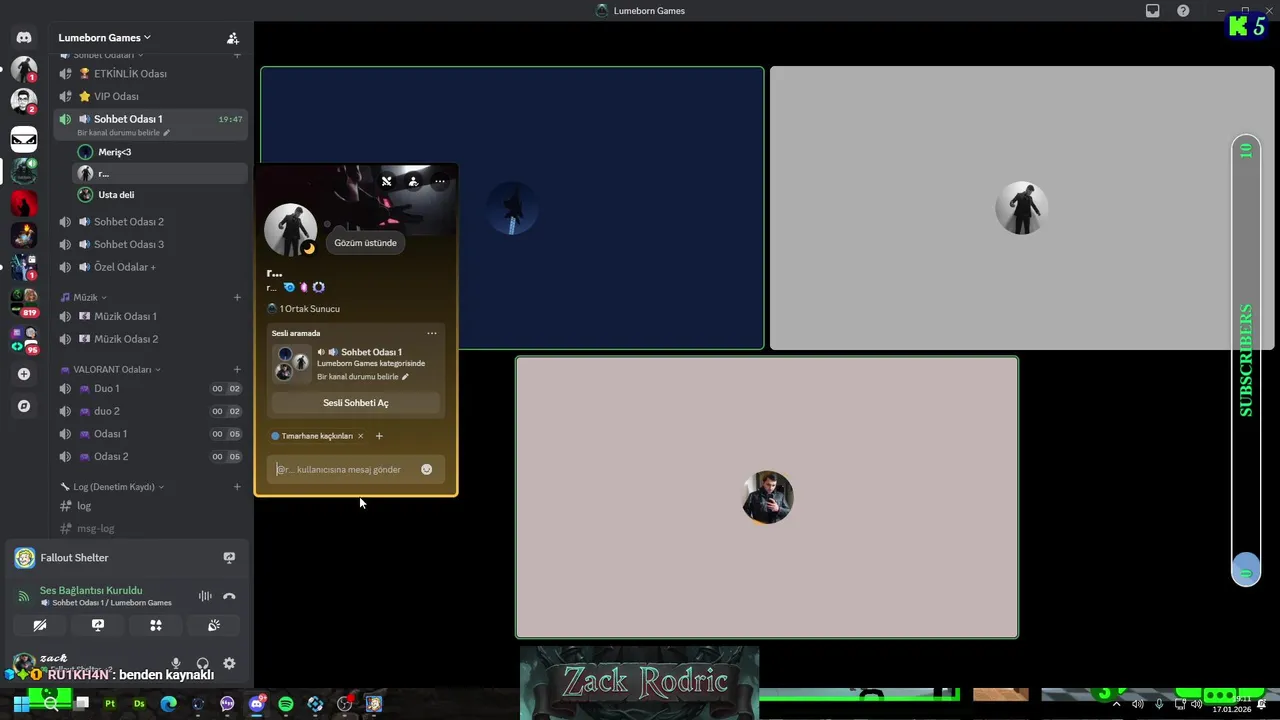Select the gray video tile with suited figure
The width and height of the screenshot is (1280, 720).
pos(1022,208)
